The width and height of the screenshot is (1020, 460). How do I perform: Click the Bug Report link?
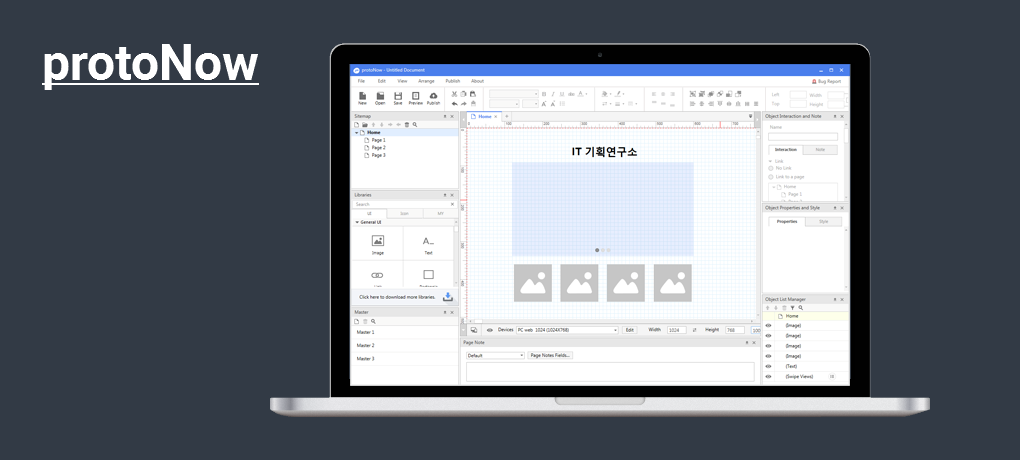click(x=826, y=81)
